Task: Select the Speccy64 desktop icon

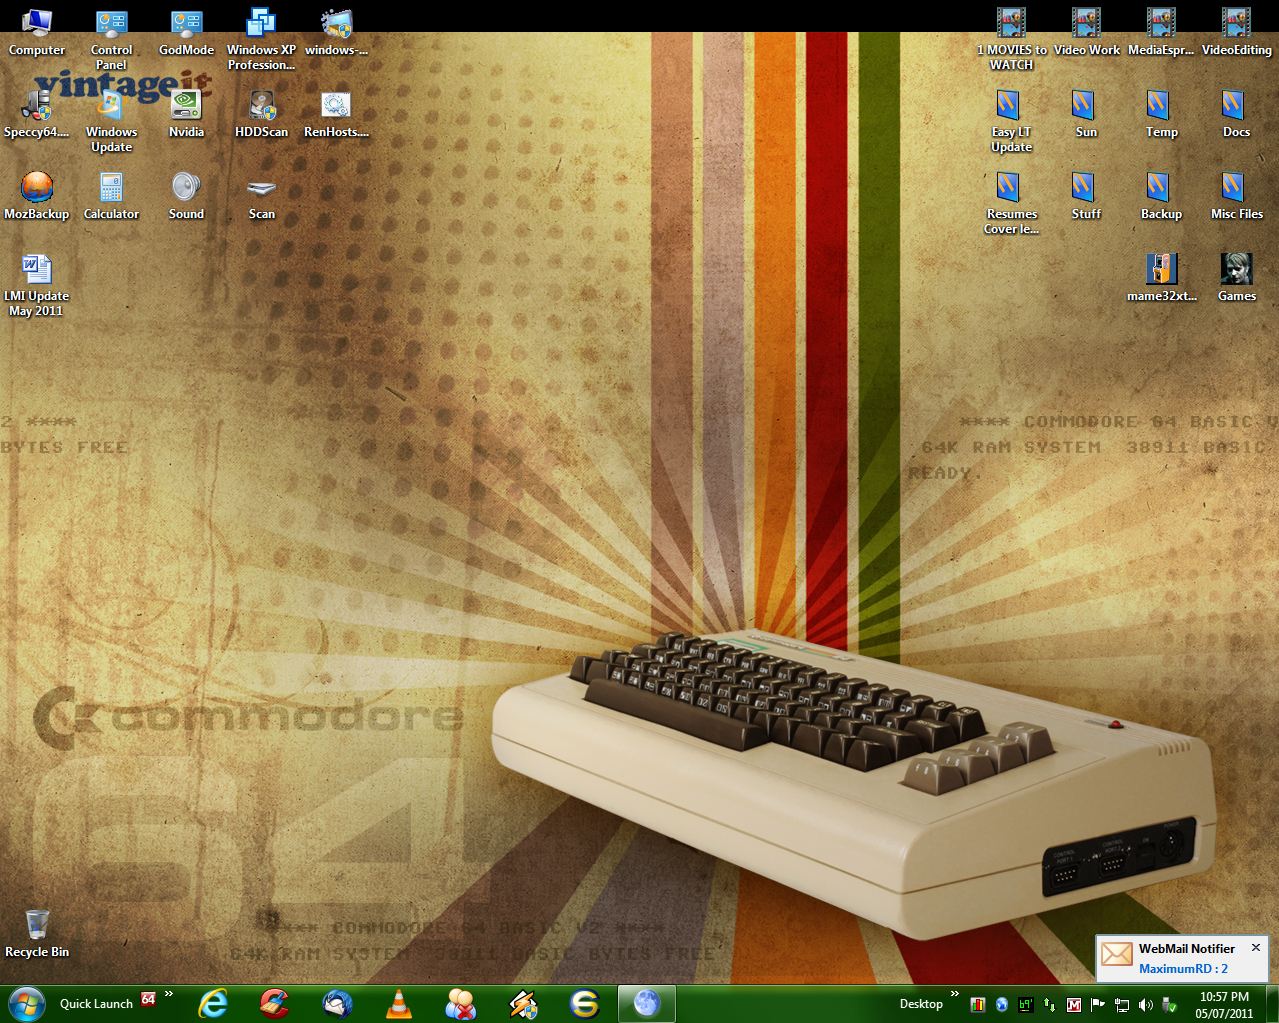Action: (36, 115)
